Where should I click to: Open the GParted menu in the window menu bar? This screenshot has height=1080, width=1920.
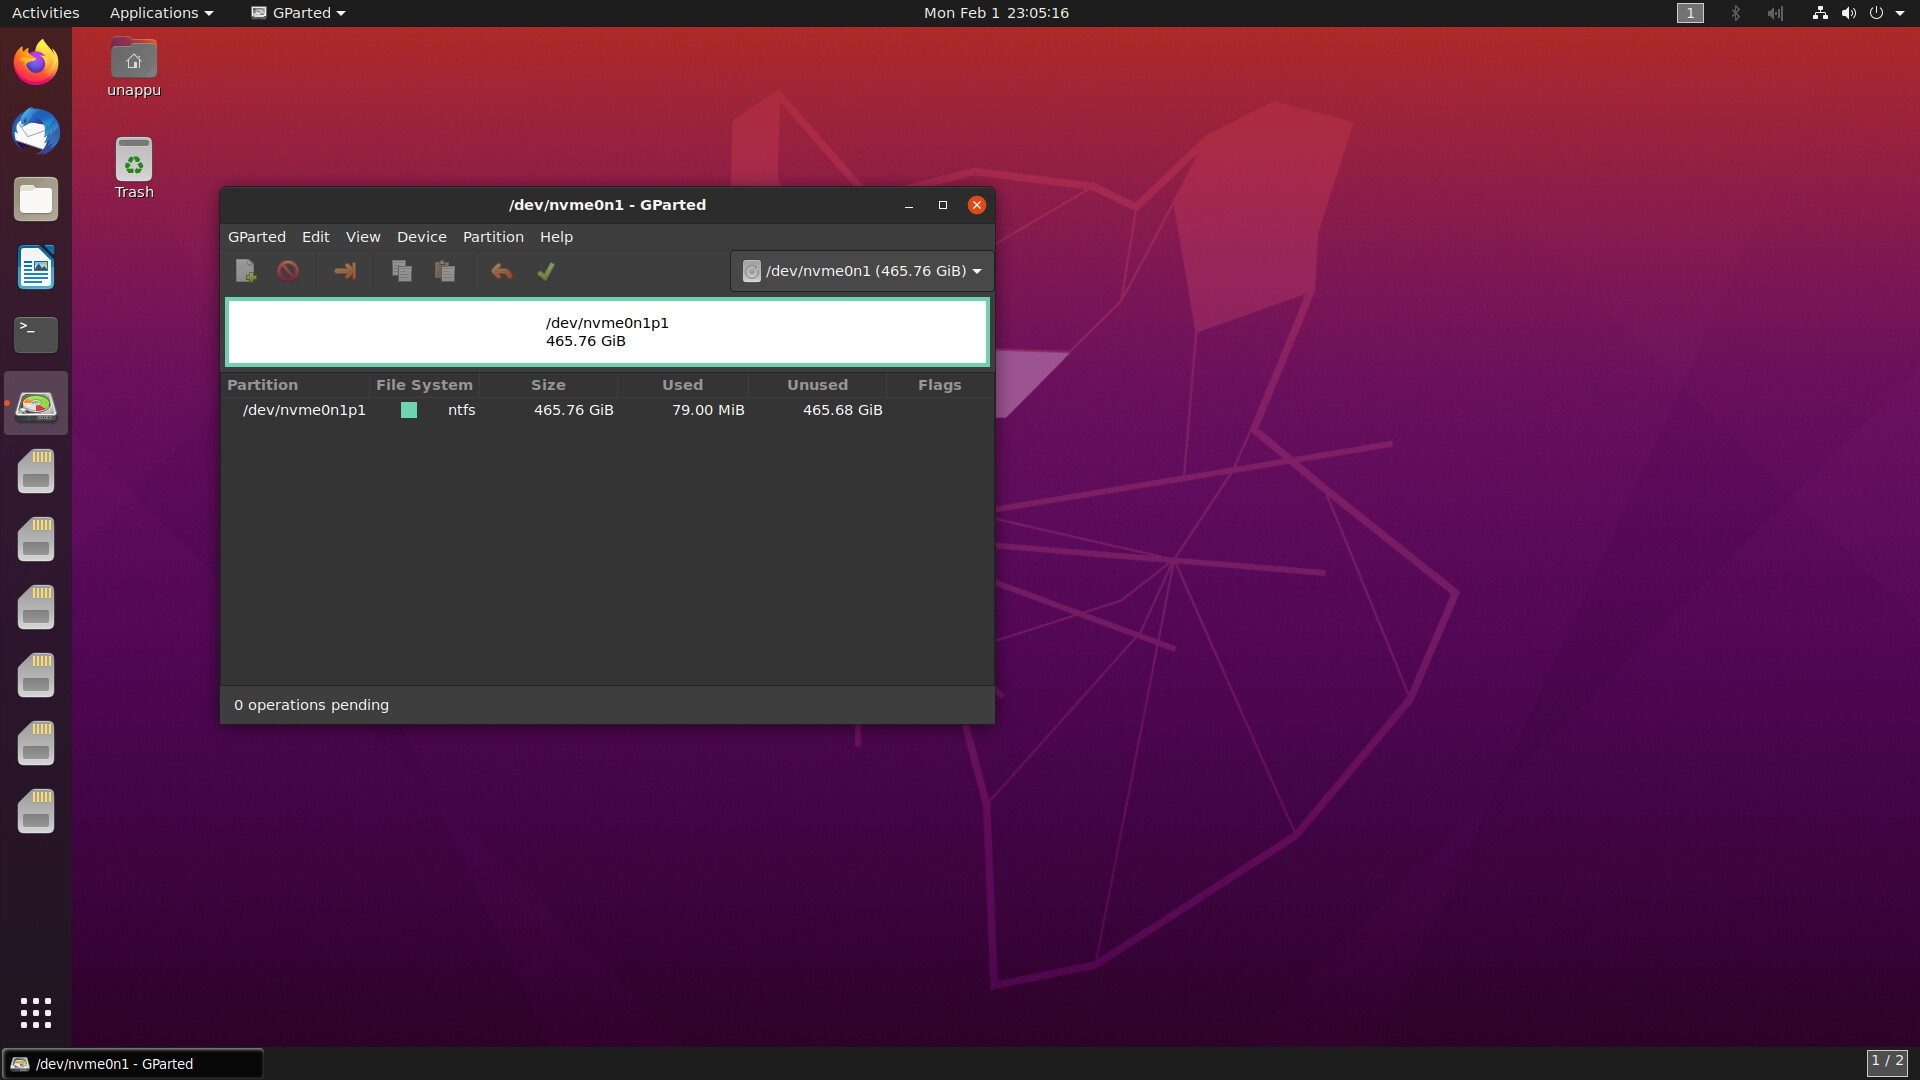[x=257, y=237]
